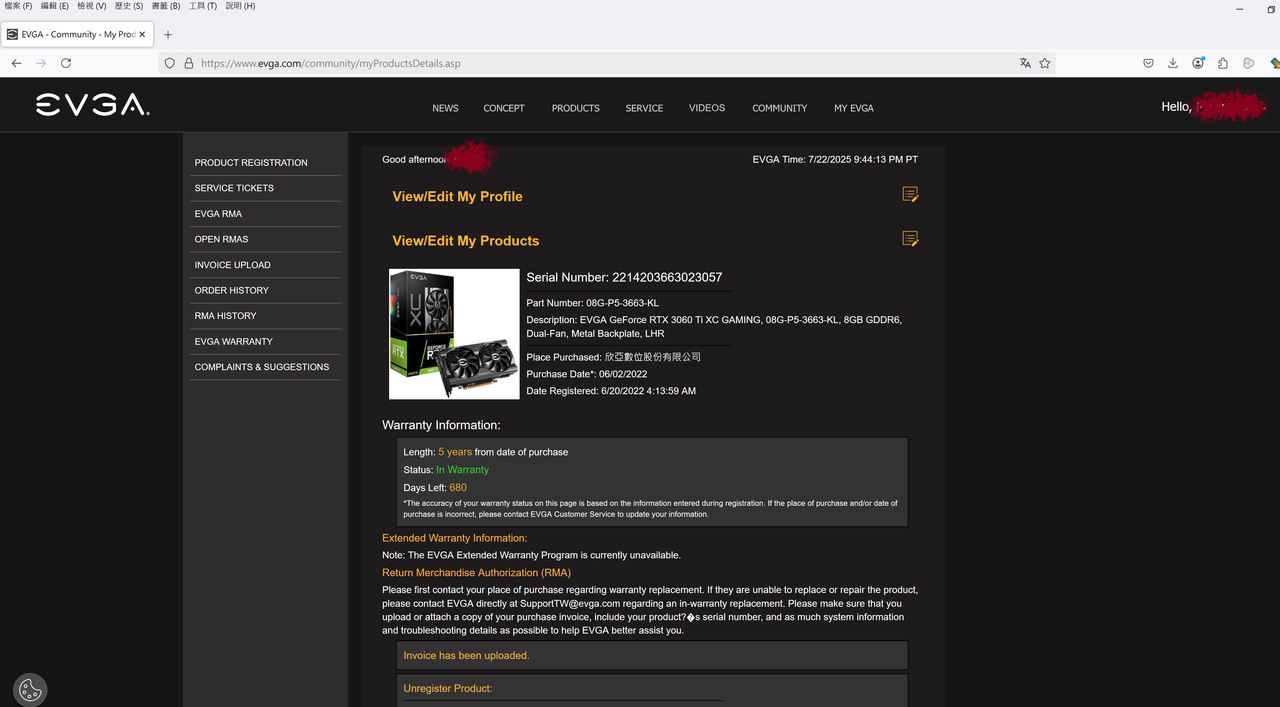Viewport: 1280px width, 707px height.
Task: Open the 編輯 (E) menu
Action: [55, 6]
